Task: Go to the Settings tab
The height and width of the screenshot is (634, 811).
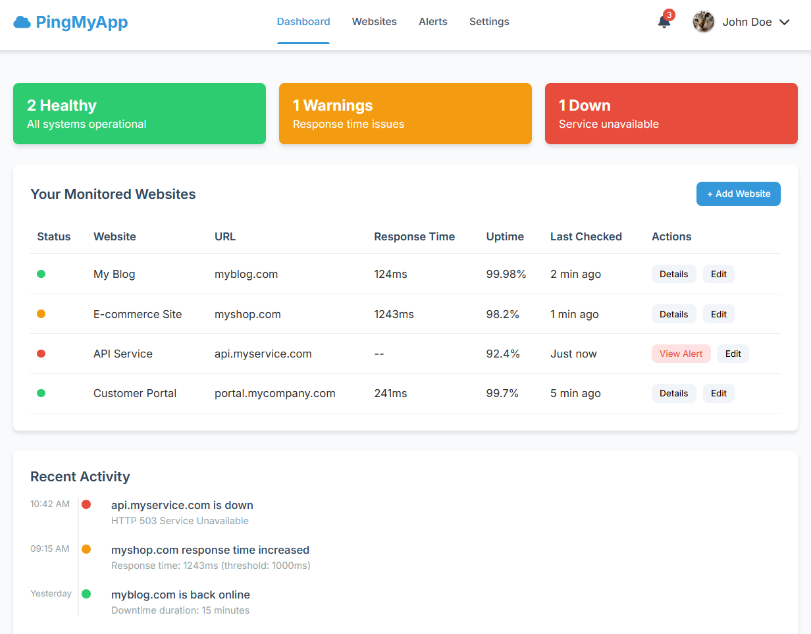Action: tap(489, 22)
